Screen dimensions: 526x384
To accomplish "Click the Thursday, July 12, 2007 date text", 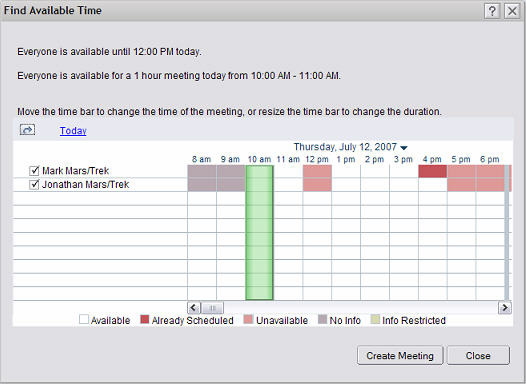I will [x=345, y=147].
